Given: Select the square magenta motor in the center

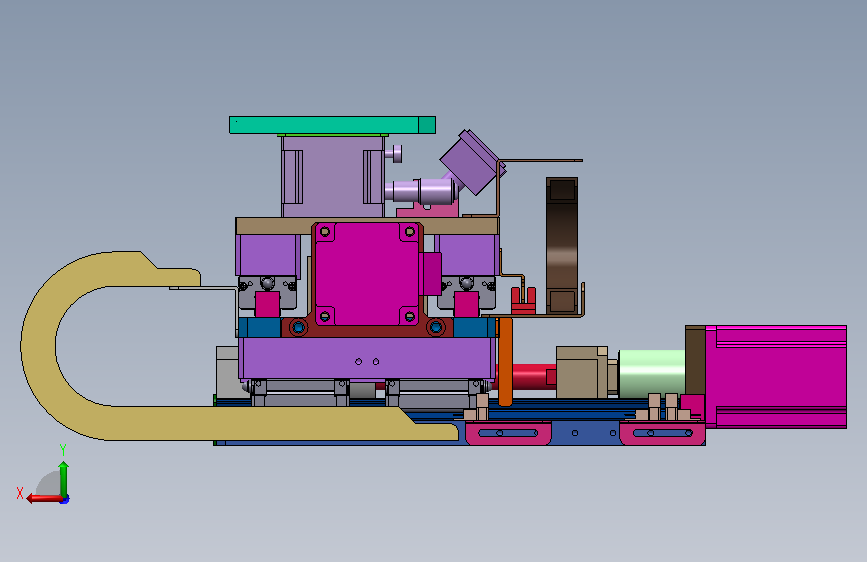Looking at the screenshot, I should click(366, 274).
